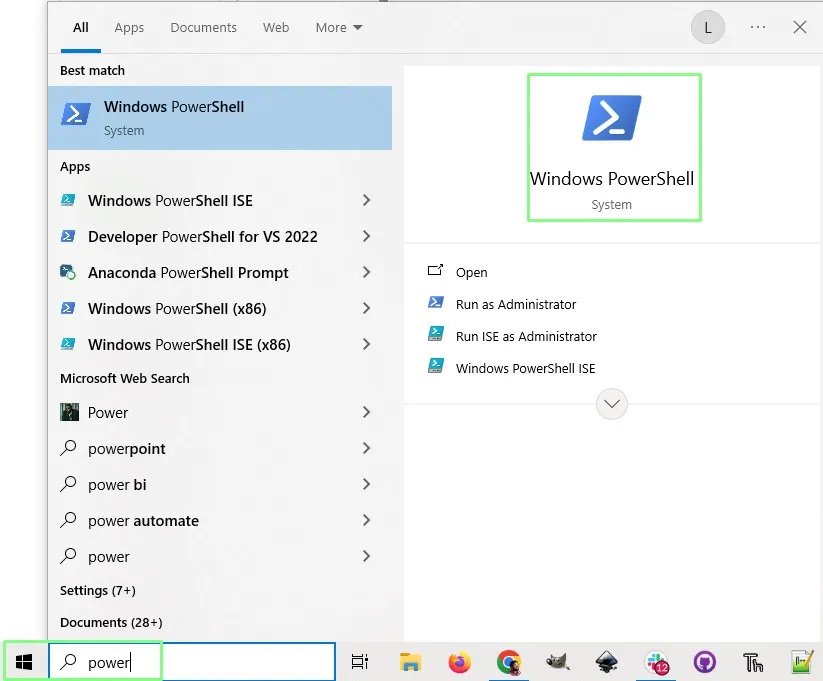Open the notepad-pencil app in taskbar
Screen dimensions: 823x681
click(802, 662)
